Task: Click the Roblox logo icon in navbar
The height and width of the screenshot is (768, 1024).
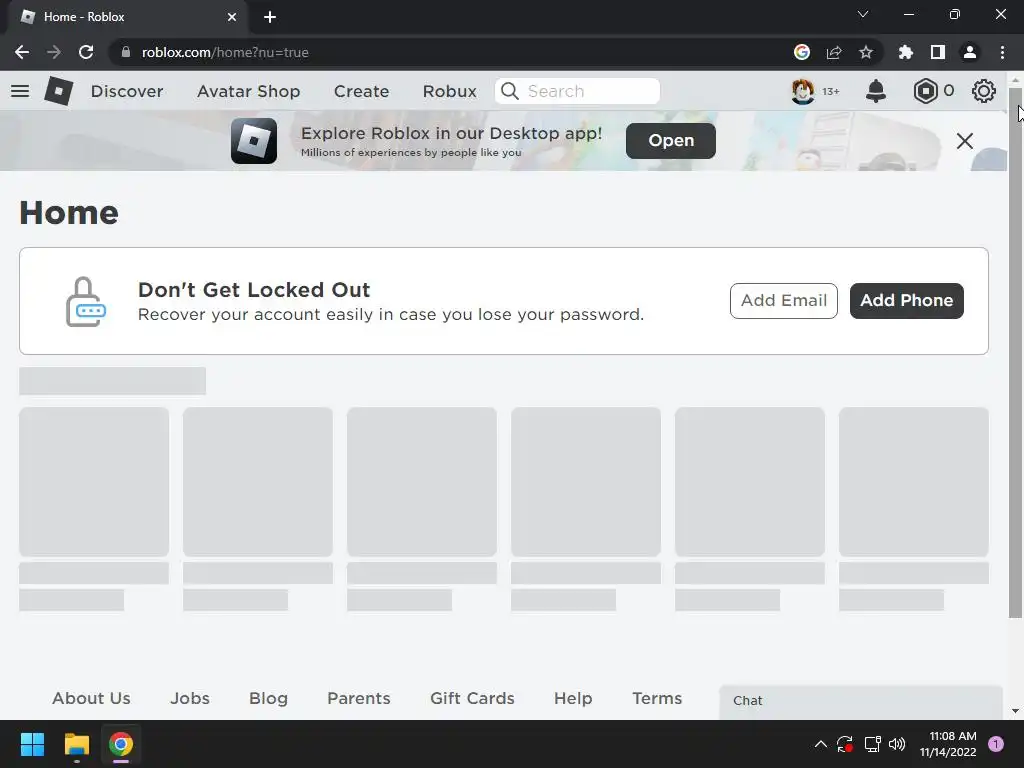Action: point(58,91)
